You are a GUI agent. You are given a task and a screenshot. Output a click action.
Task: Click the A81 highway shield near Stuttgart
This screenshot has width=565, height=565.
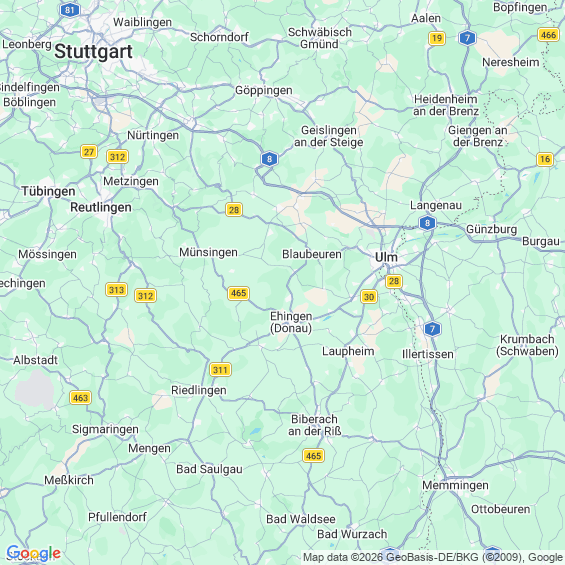(70, 10)
